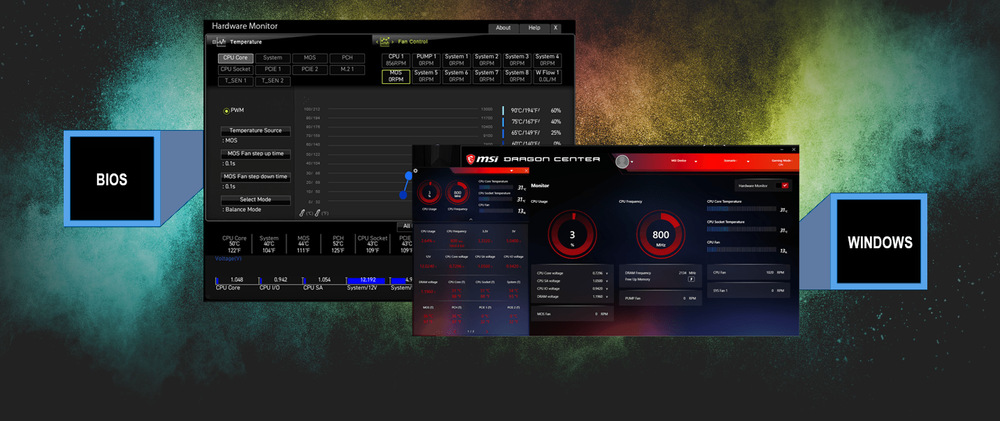Open MOS Fan step up time setting

(x=256, y=154)
